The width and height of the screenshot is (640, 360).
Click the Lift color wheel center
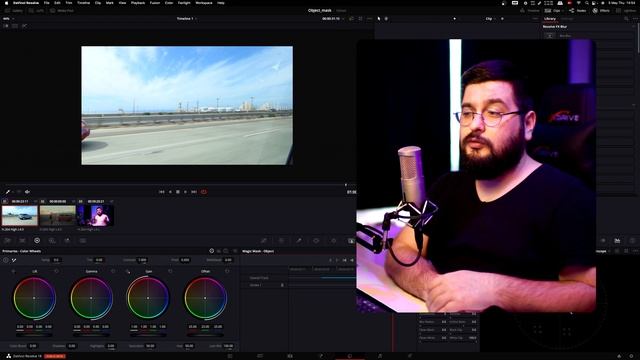pos(34,298)
